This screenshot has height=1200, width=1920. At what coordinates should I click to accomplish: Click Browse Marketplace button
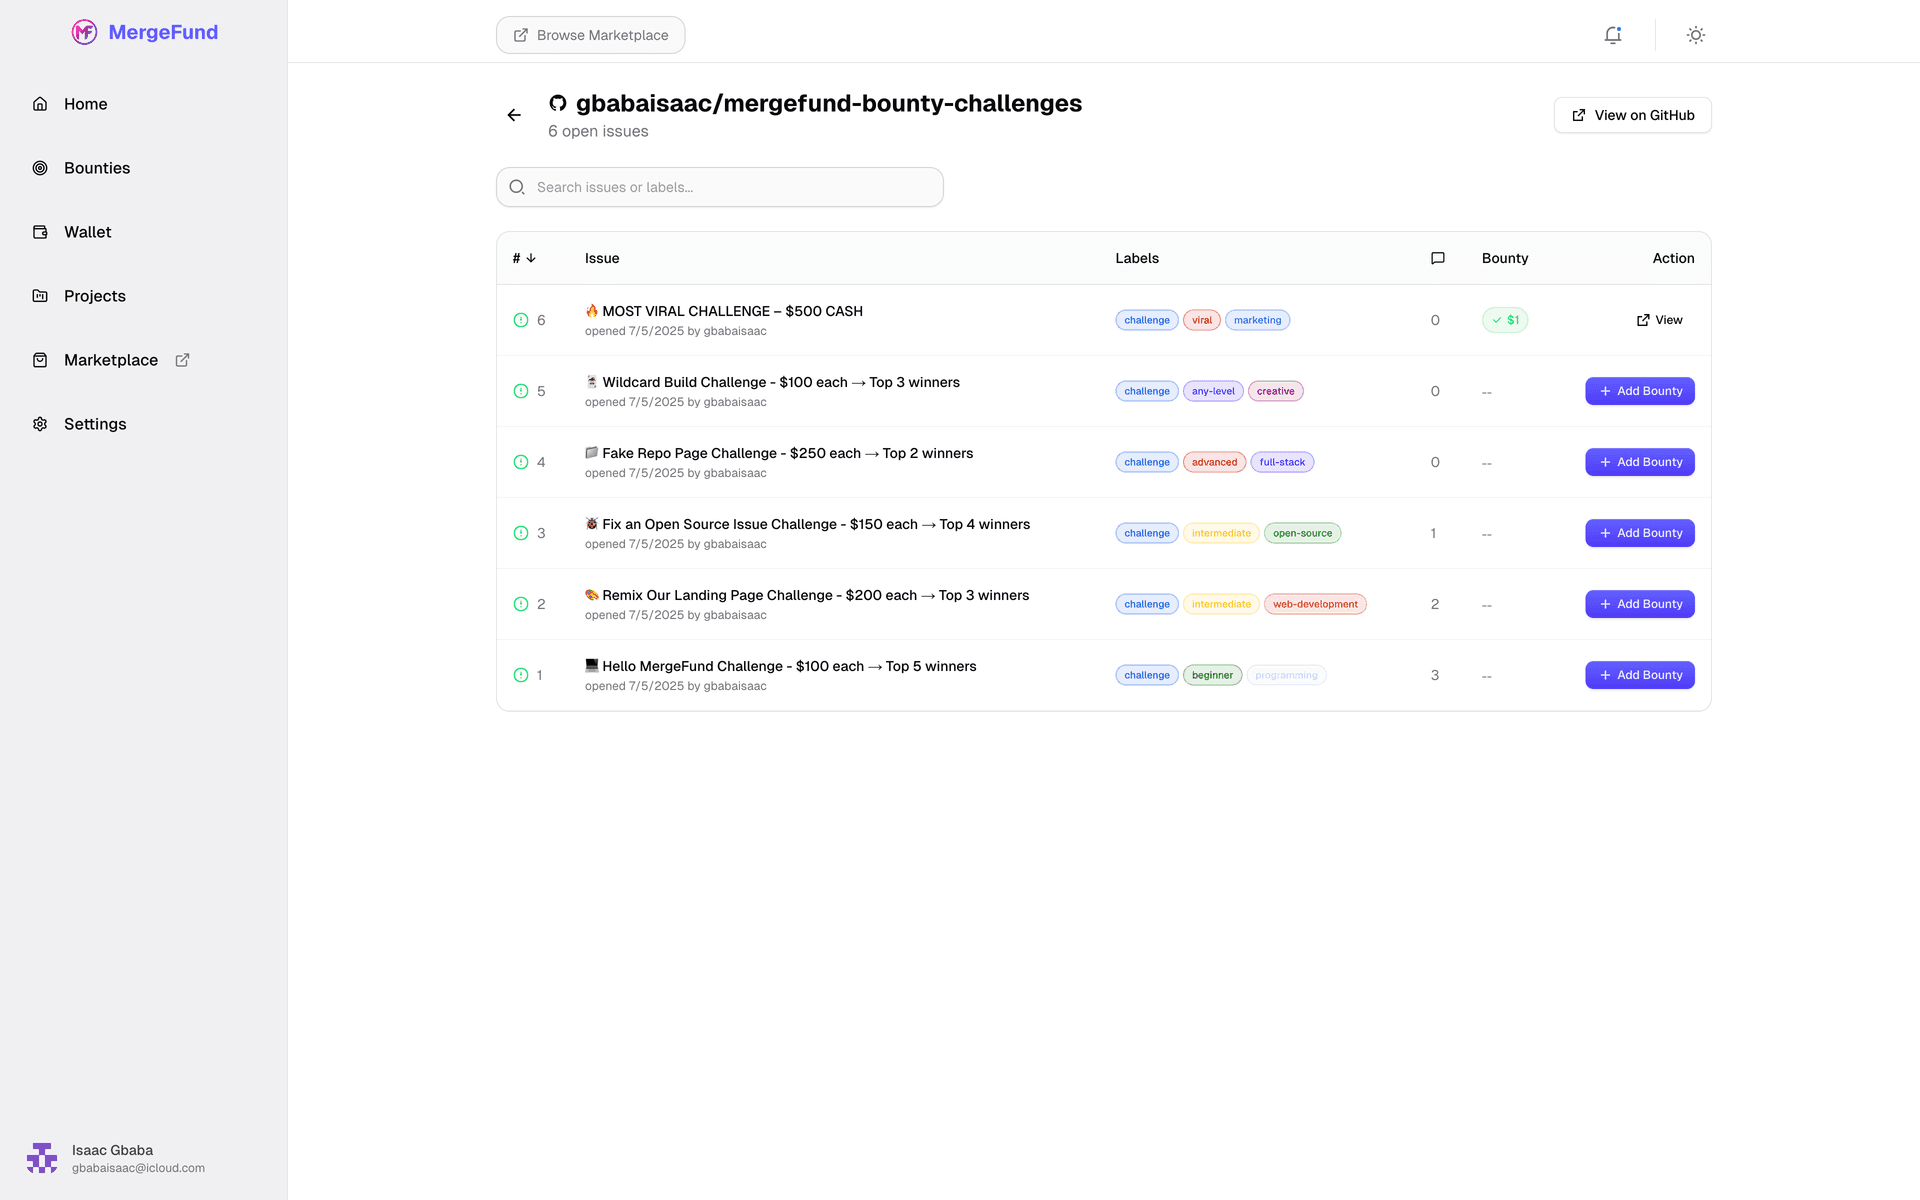[590, 35]
